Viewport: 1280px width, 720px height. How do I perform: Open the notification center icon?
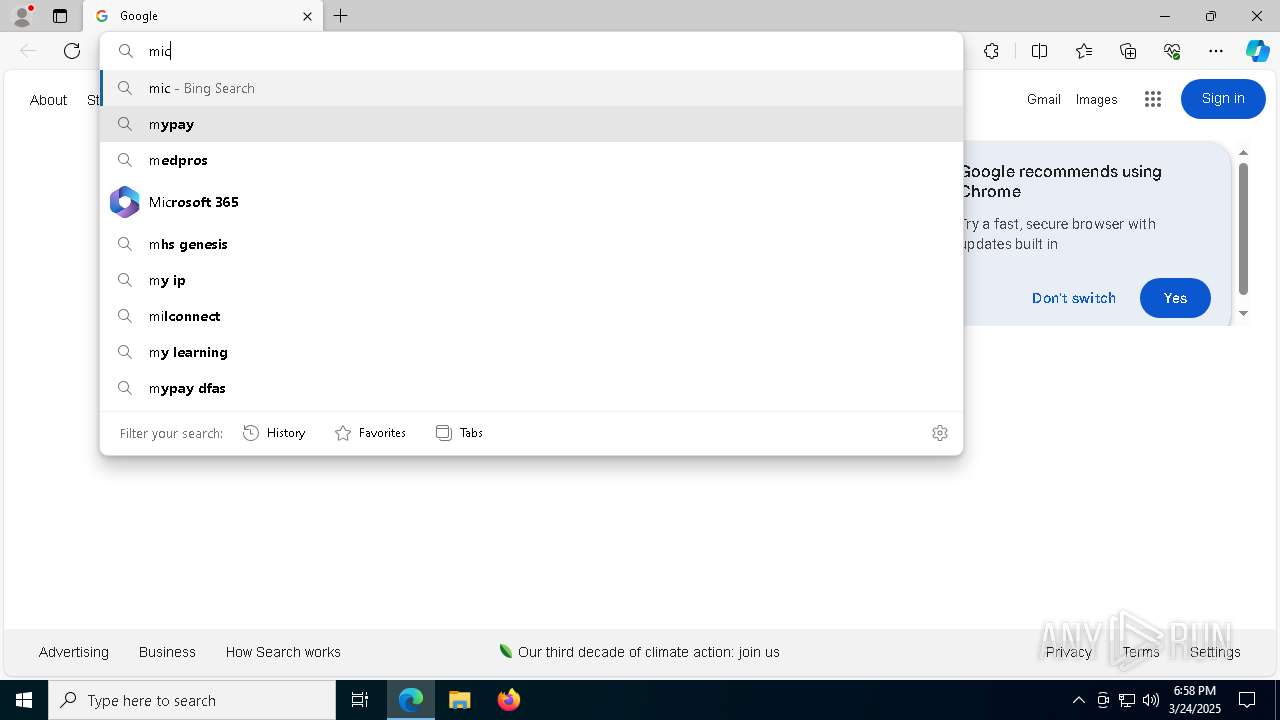tap(1247, 700)
